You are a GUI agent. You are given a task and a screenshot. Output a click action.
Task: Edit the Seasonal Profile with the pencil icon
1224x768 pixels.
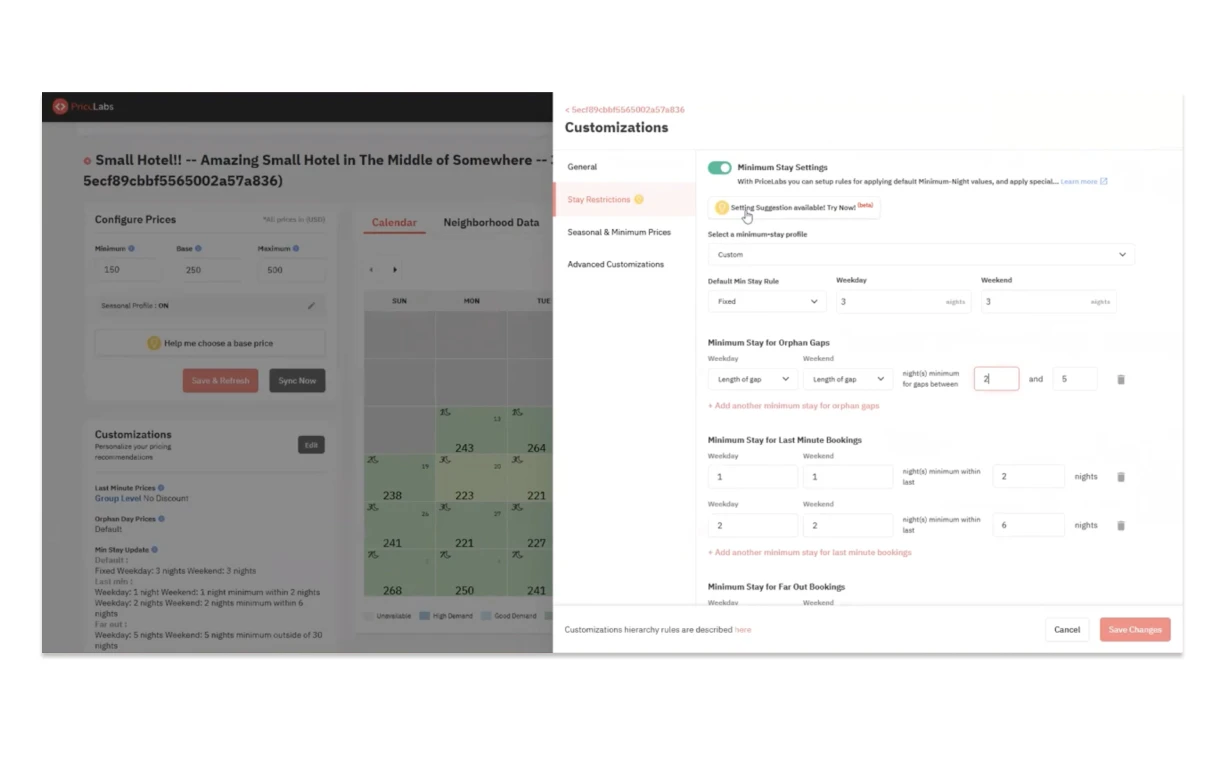(311, 305)
